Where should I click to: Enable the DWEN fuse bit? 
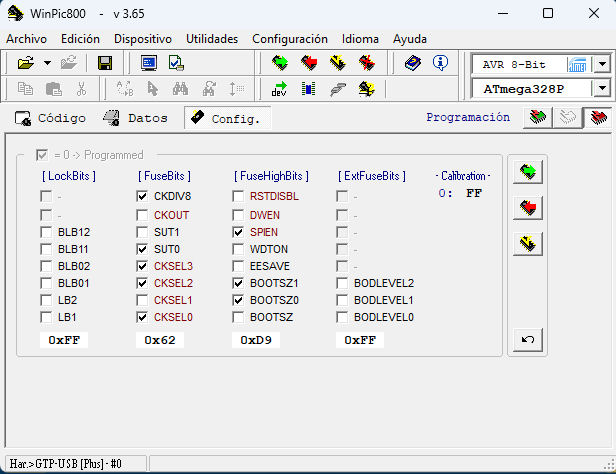pos(238,215)
